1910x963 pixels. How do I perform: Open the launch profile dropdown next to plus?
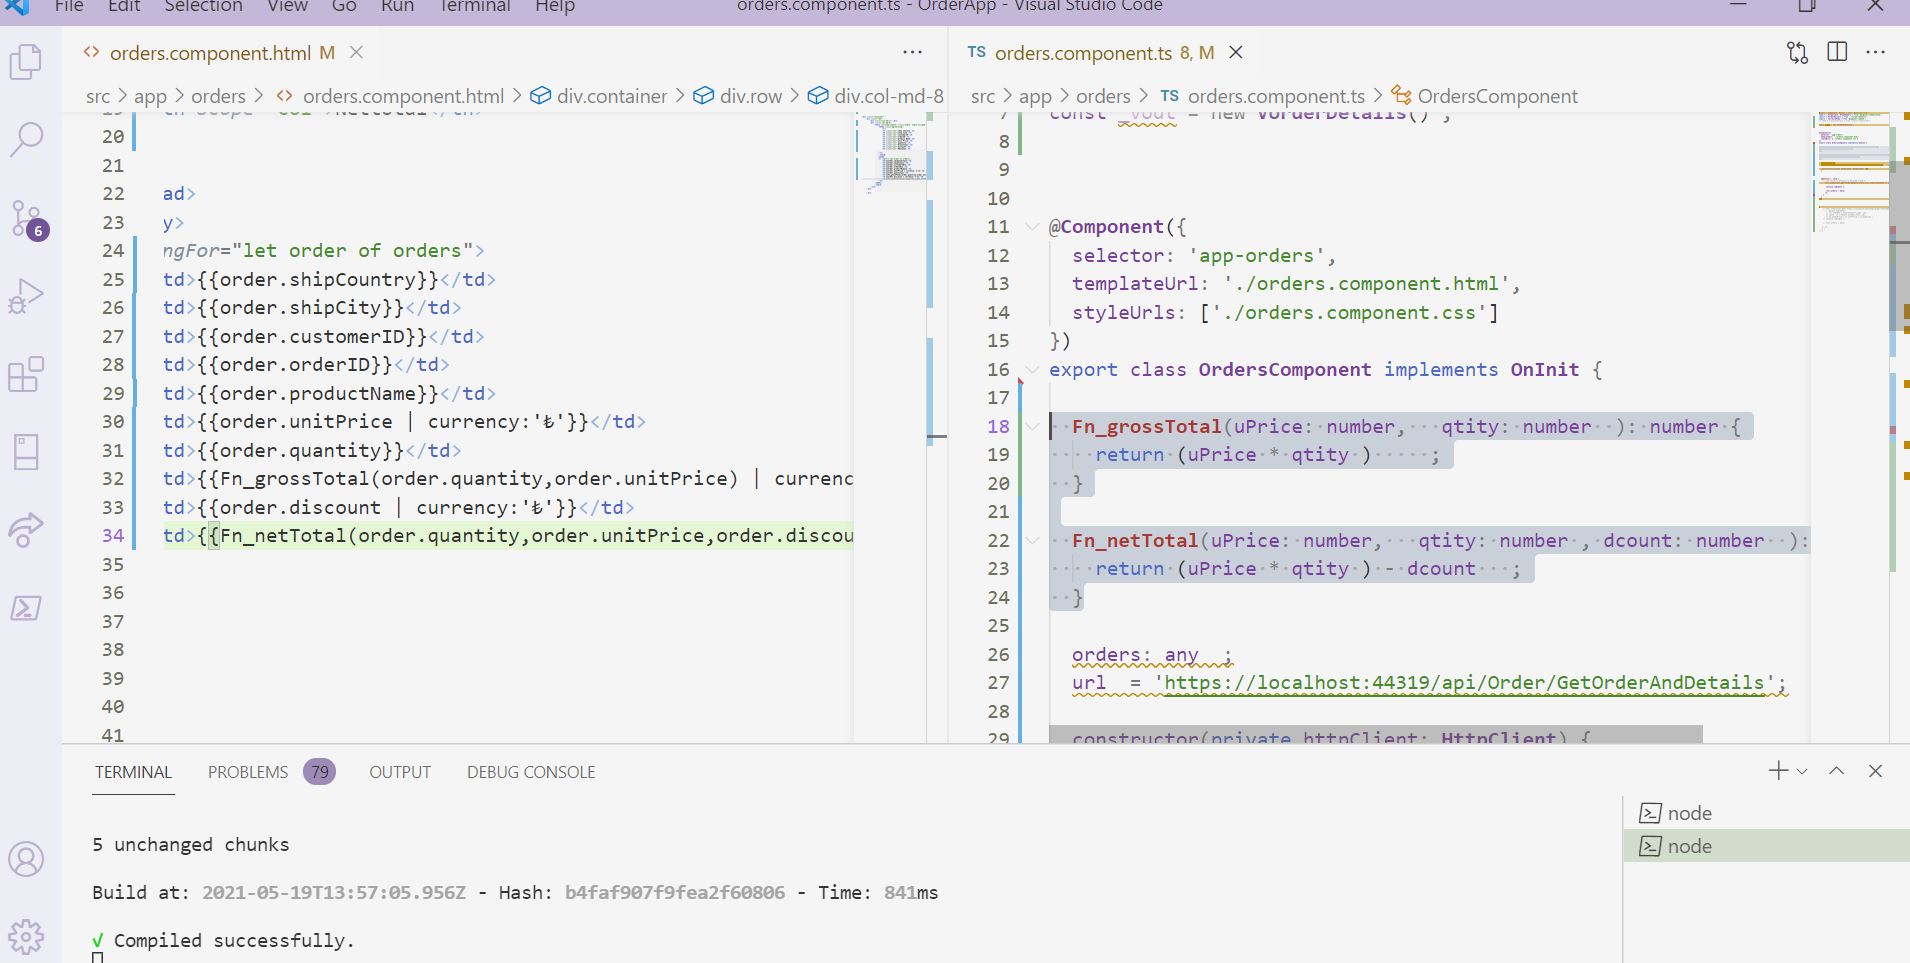point(1802,771)
